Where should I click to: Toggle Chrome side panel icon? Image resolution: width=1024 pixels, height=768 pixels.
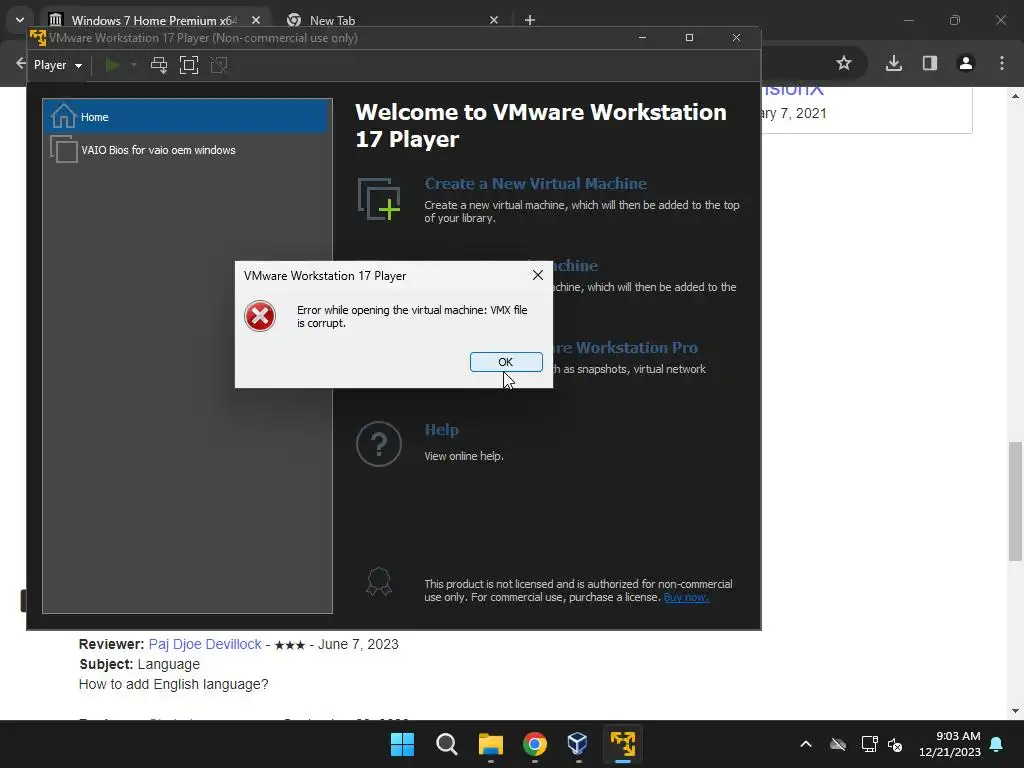tap(930, 63)
